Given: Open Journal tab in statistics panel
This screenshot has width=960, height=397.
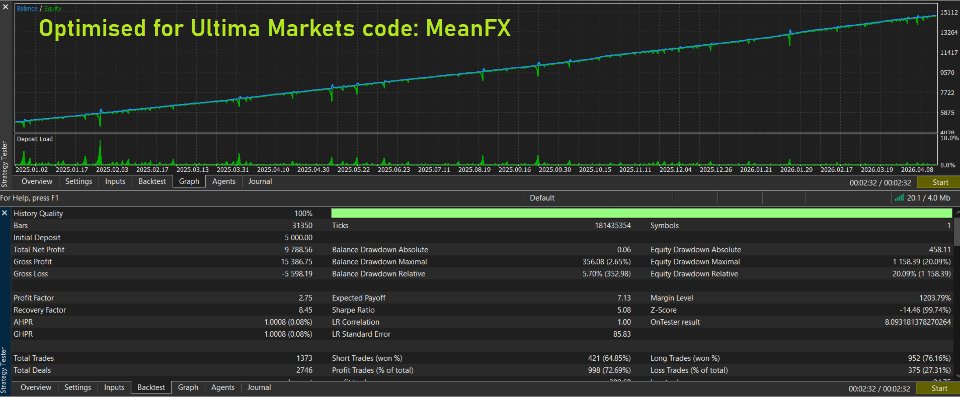Looking at the screenshot, I should 259,387.
